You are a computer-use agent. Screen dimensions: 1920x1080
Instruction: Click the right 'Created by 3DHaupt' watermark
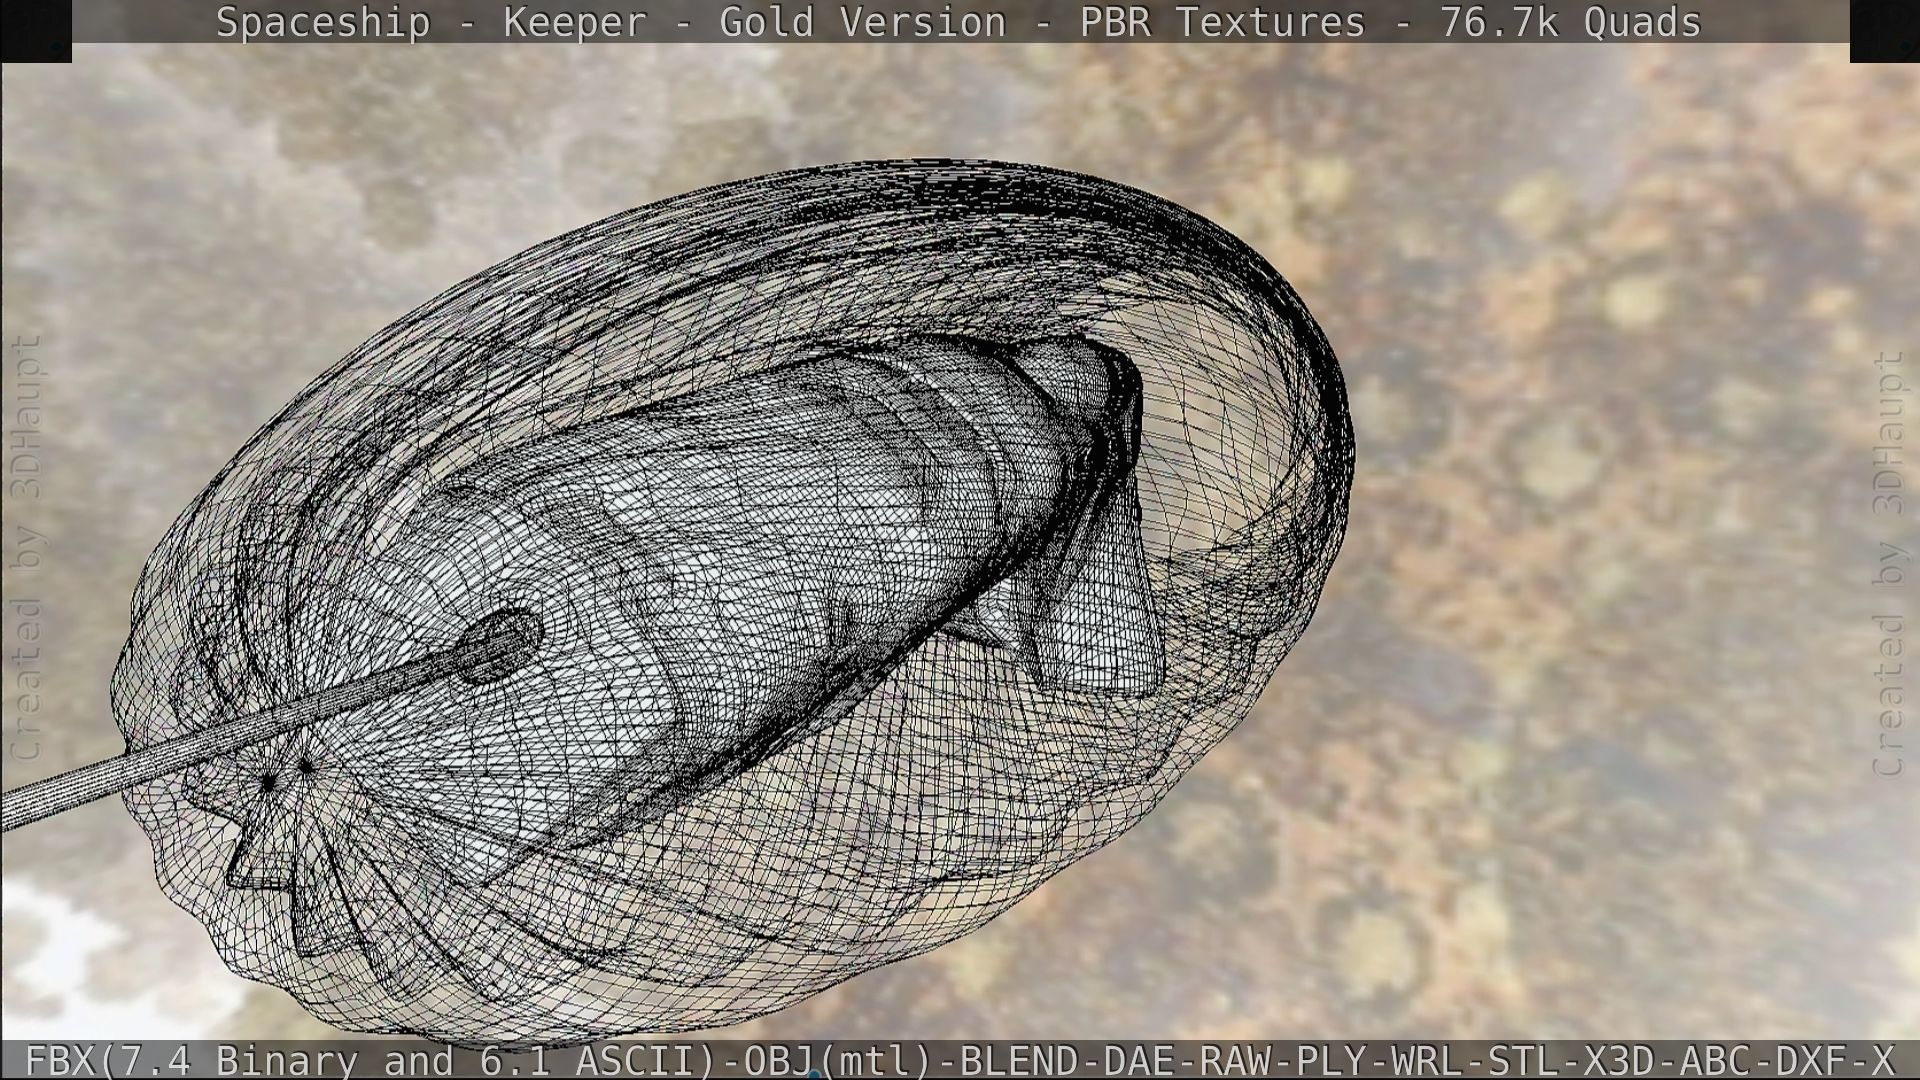pyautogui.click(x=1888, y=562)
